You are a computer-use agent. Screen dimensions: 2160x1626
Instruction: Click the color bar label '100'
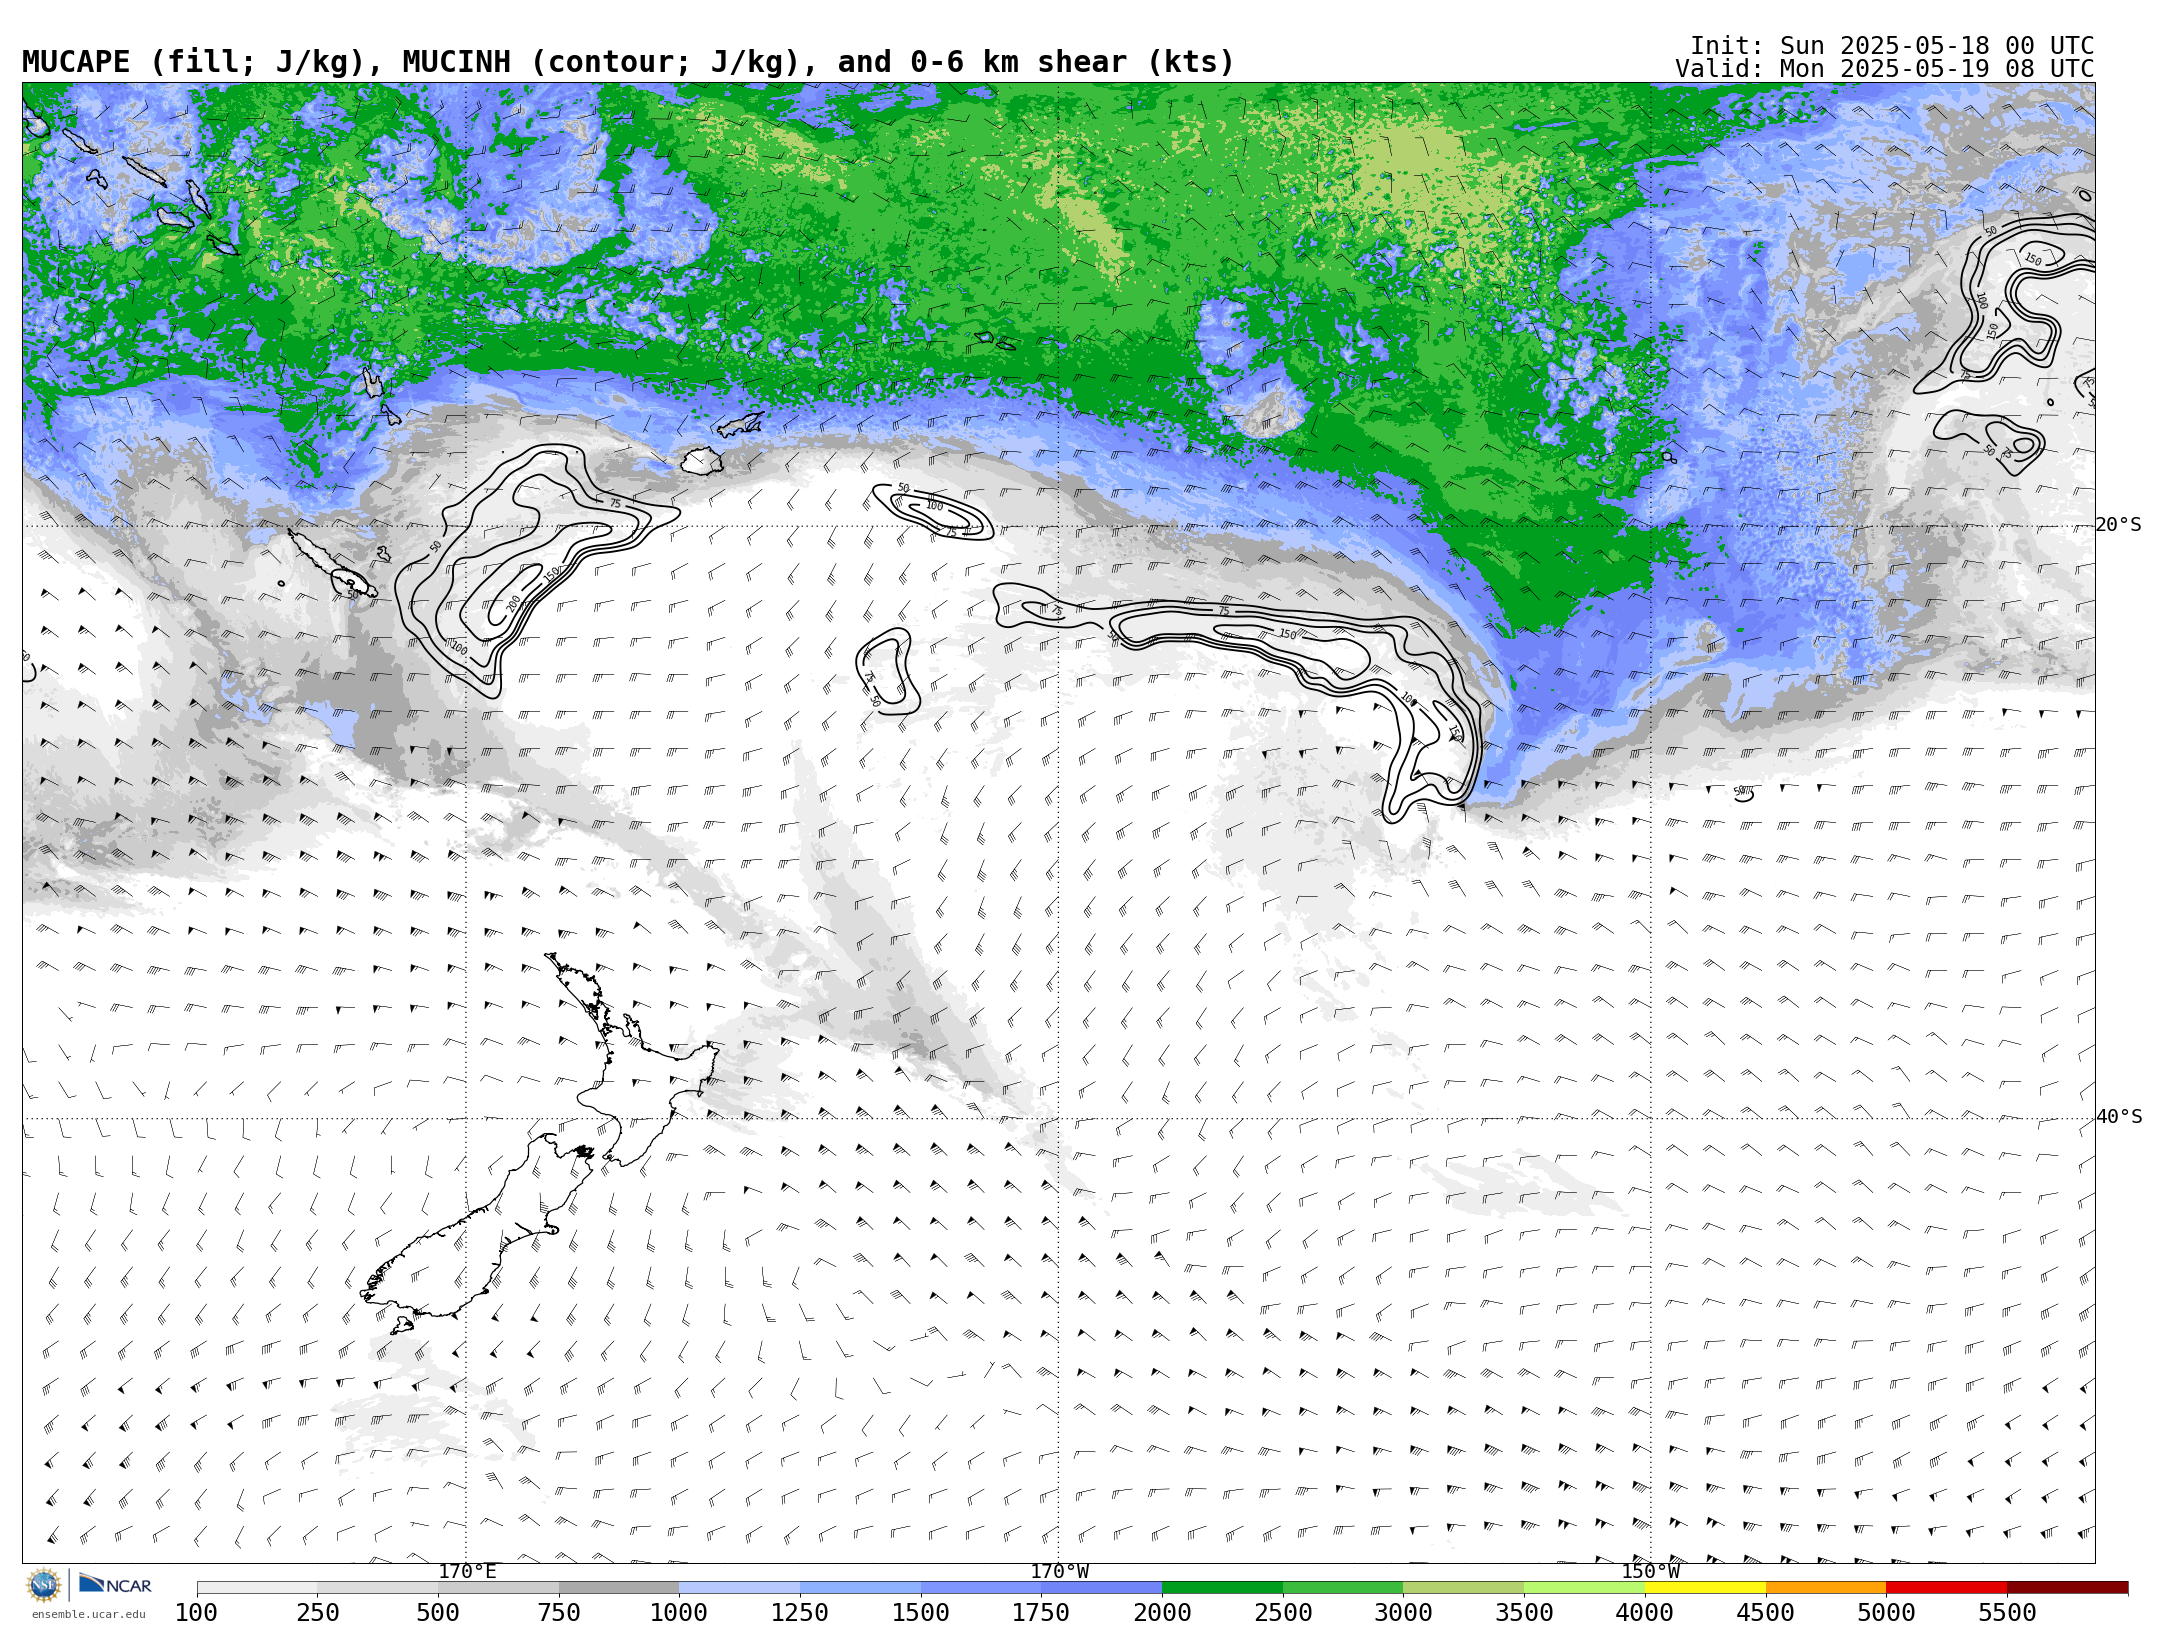click(197, 1612)
